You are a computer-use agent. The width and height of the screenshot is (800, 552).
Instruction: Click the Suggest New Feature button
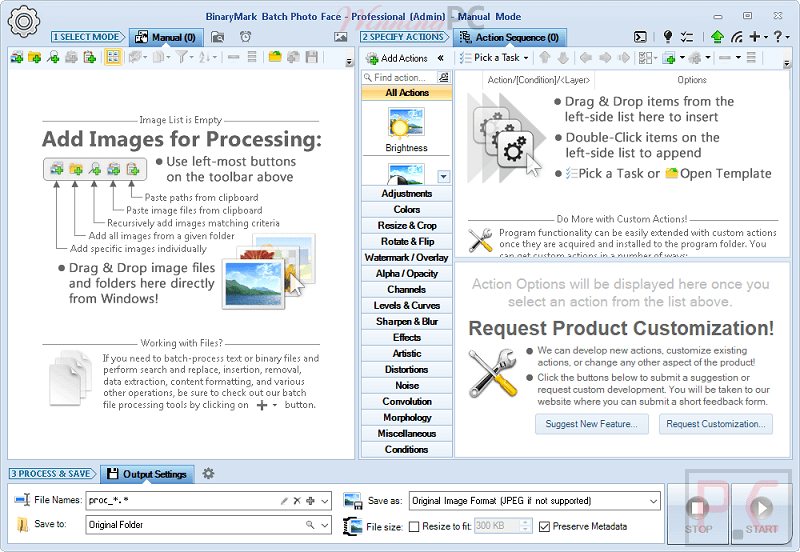[x=591, y=424]
